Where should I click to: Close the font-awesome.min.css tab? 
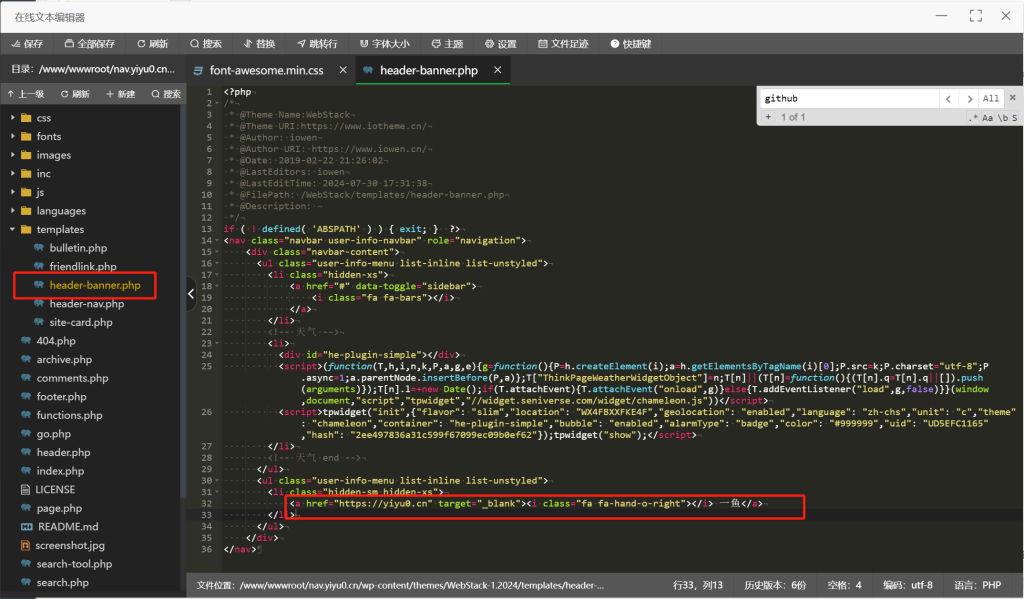click(343, 70)
